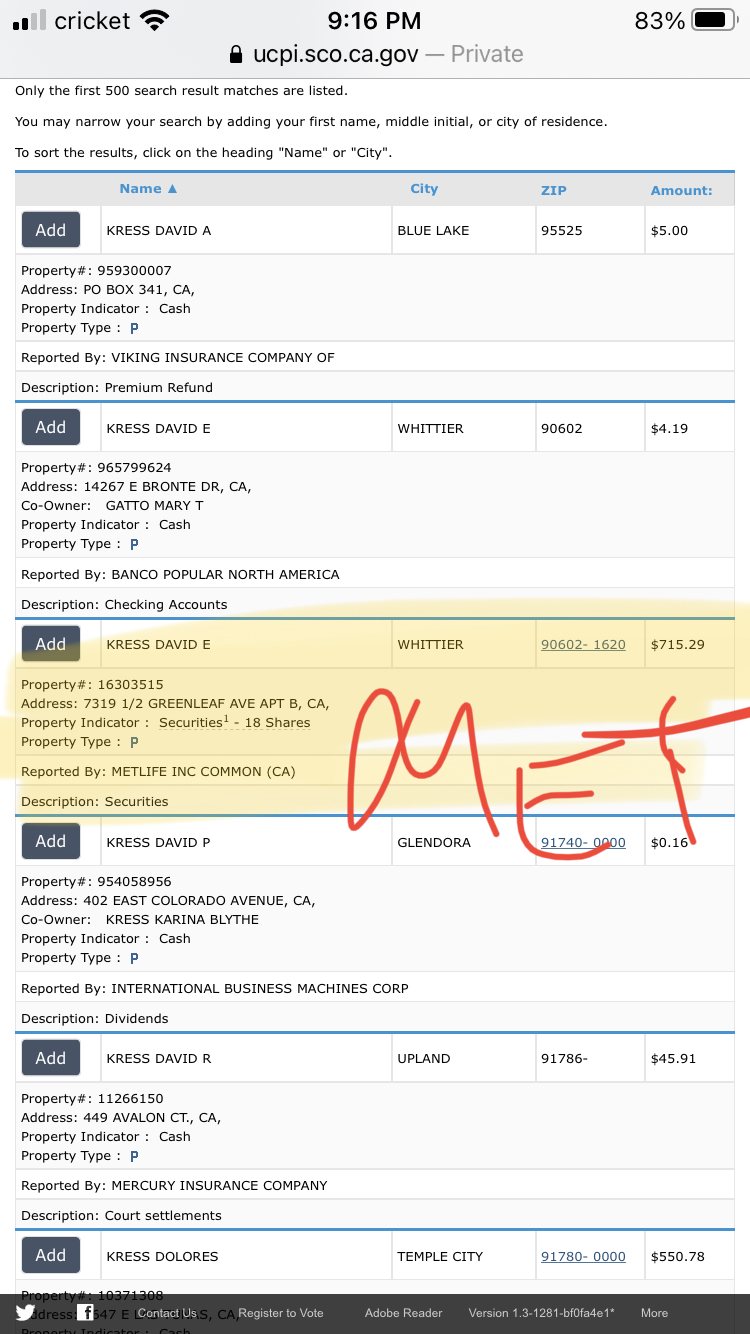
Task: Click the ZIP column heading
Action: [x=554, y=189]
